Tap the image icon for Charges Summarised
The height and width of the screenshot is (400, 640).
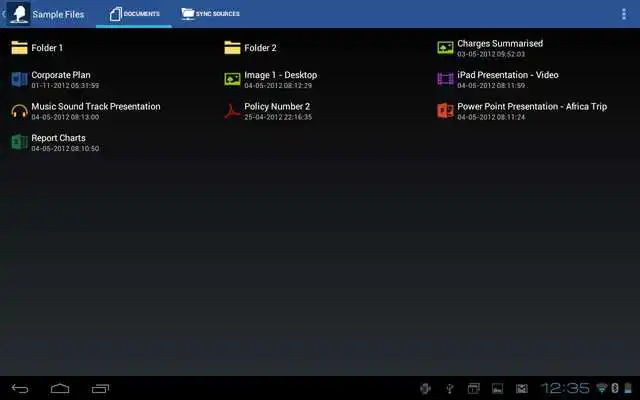click(x=445, y=47)
